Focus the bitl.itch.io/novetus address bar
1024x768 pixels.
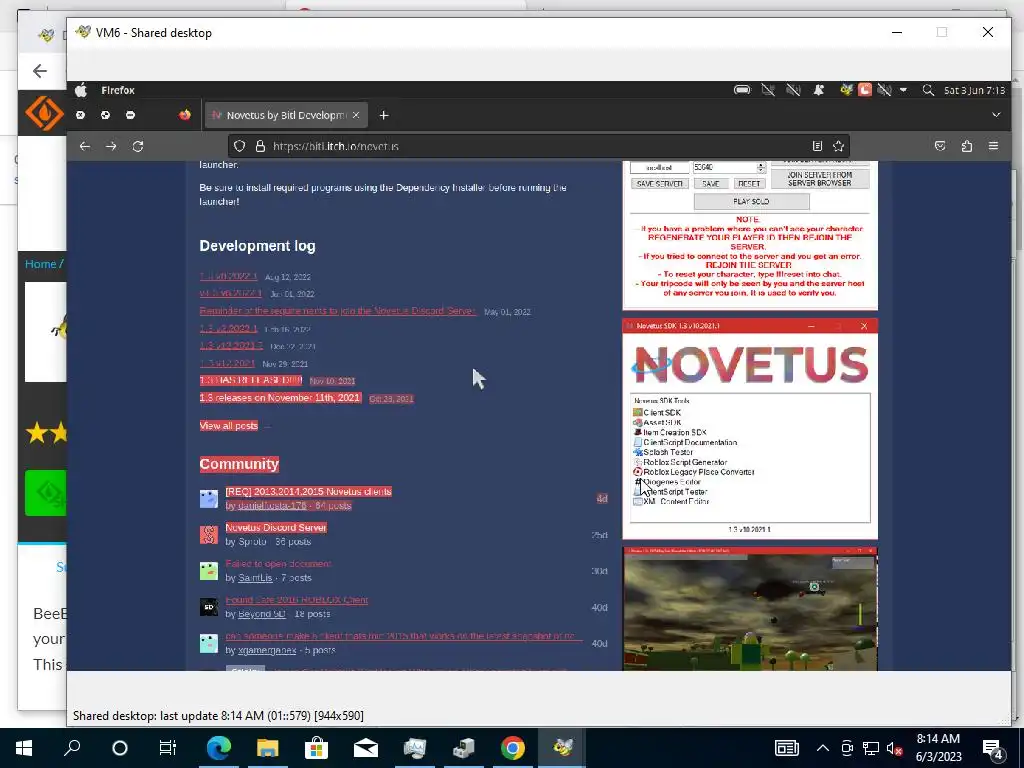point(539,146)
